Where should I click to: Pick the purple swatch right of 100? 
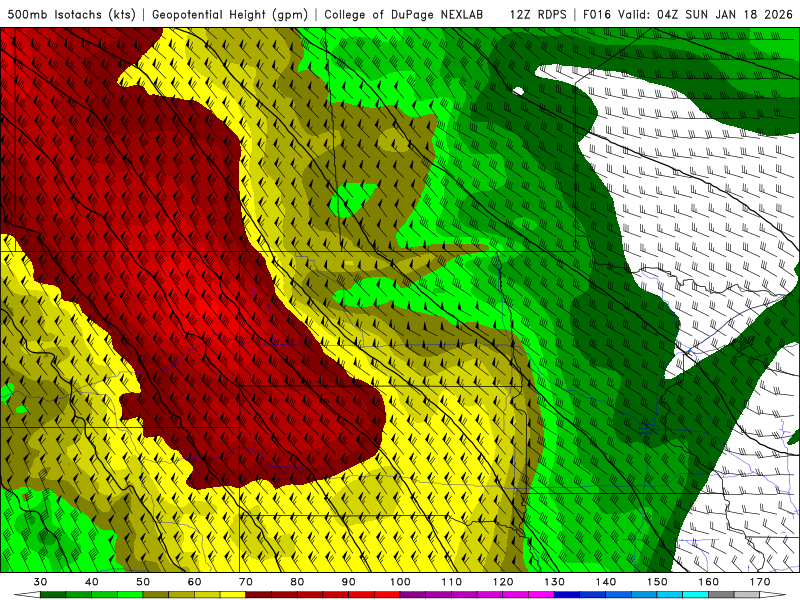413,595
